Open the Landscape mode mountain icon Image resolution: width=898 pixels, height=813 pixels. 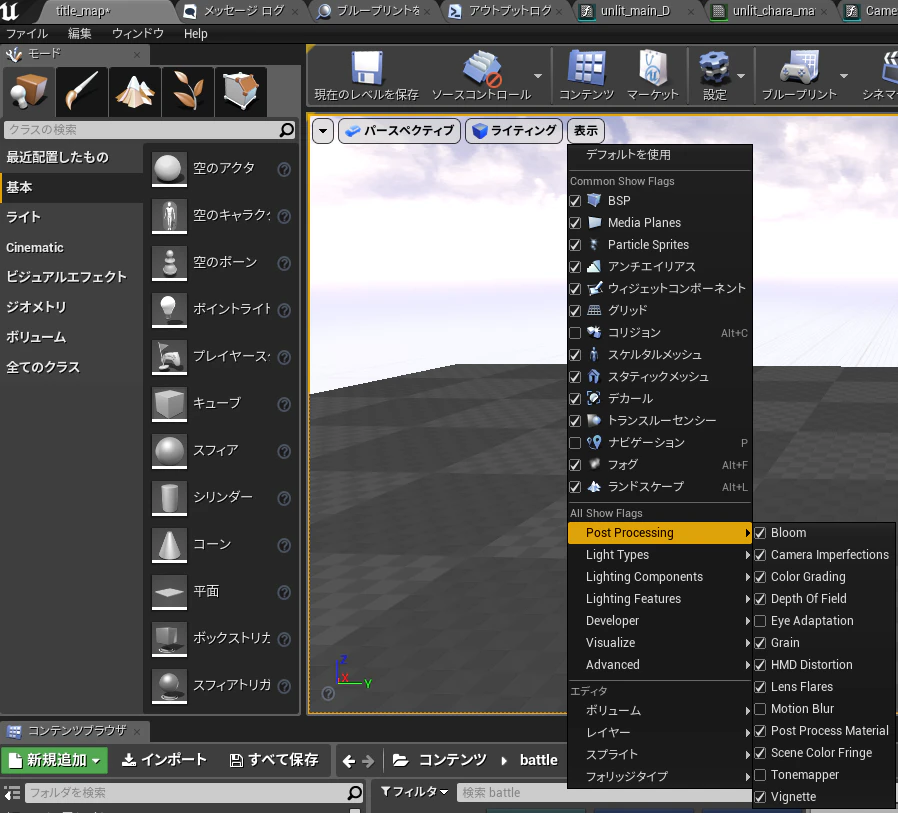tap(135, 92)
